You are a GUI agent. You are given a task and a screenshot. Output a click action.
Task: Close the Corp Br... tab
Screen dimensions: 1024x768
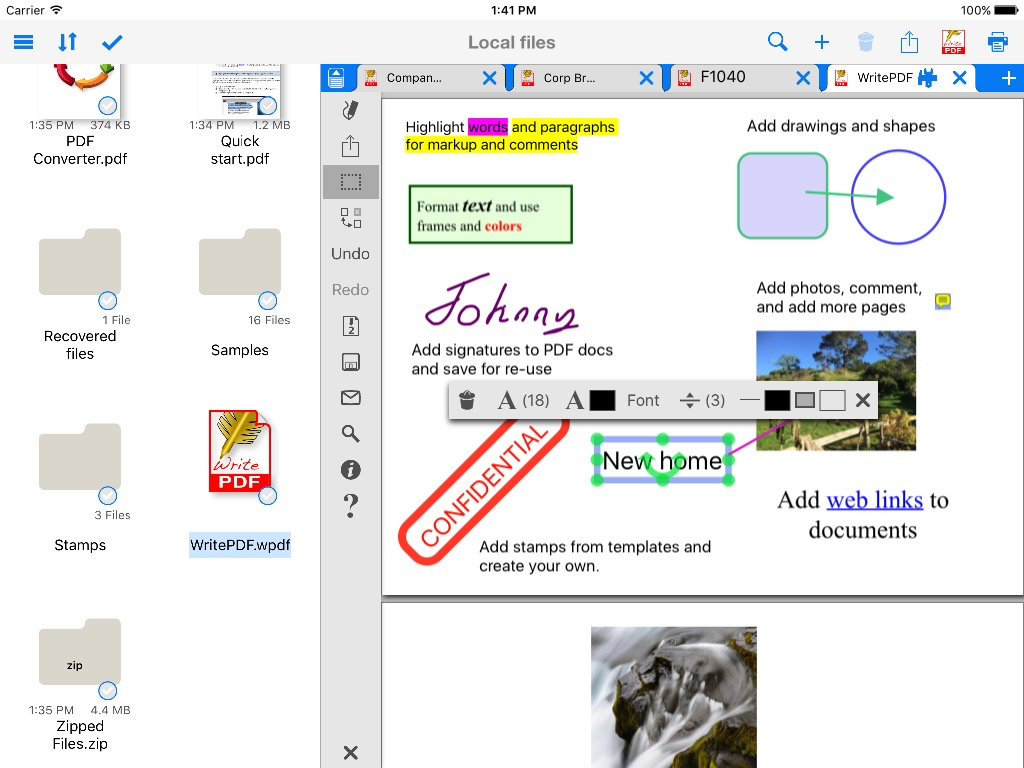[x=646, y=78]
